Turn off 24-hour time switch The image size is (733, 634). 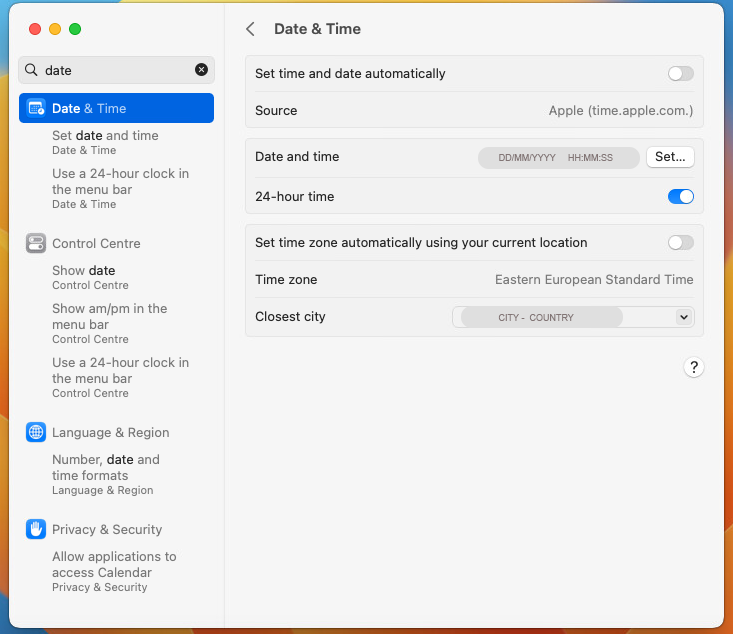pos(680,197)
